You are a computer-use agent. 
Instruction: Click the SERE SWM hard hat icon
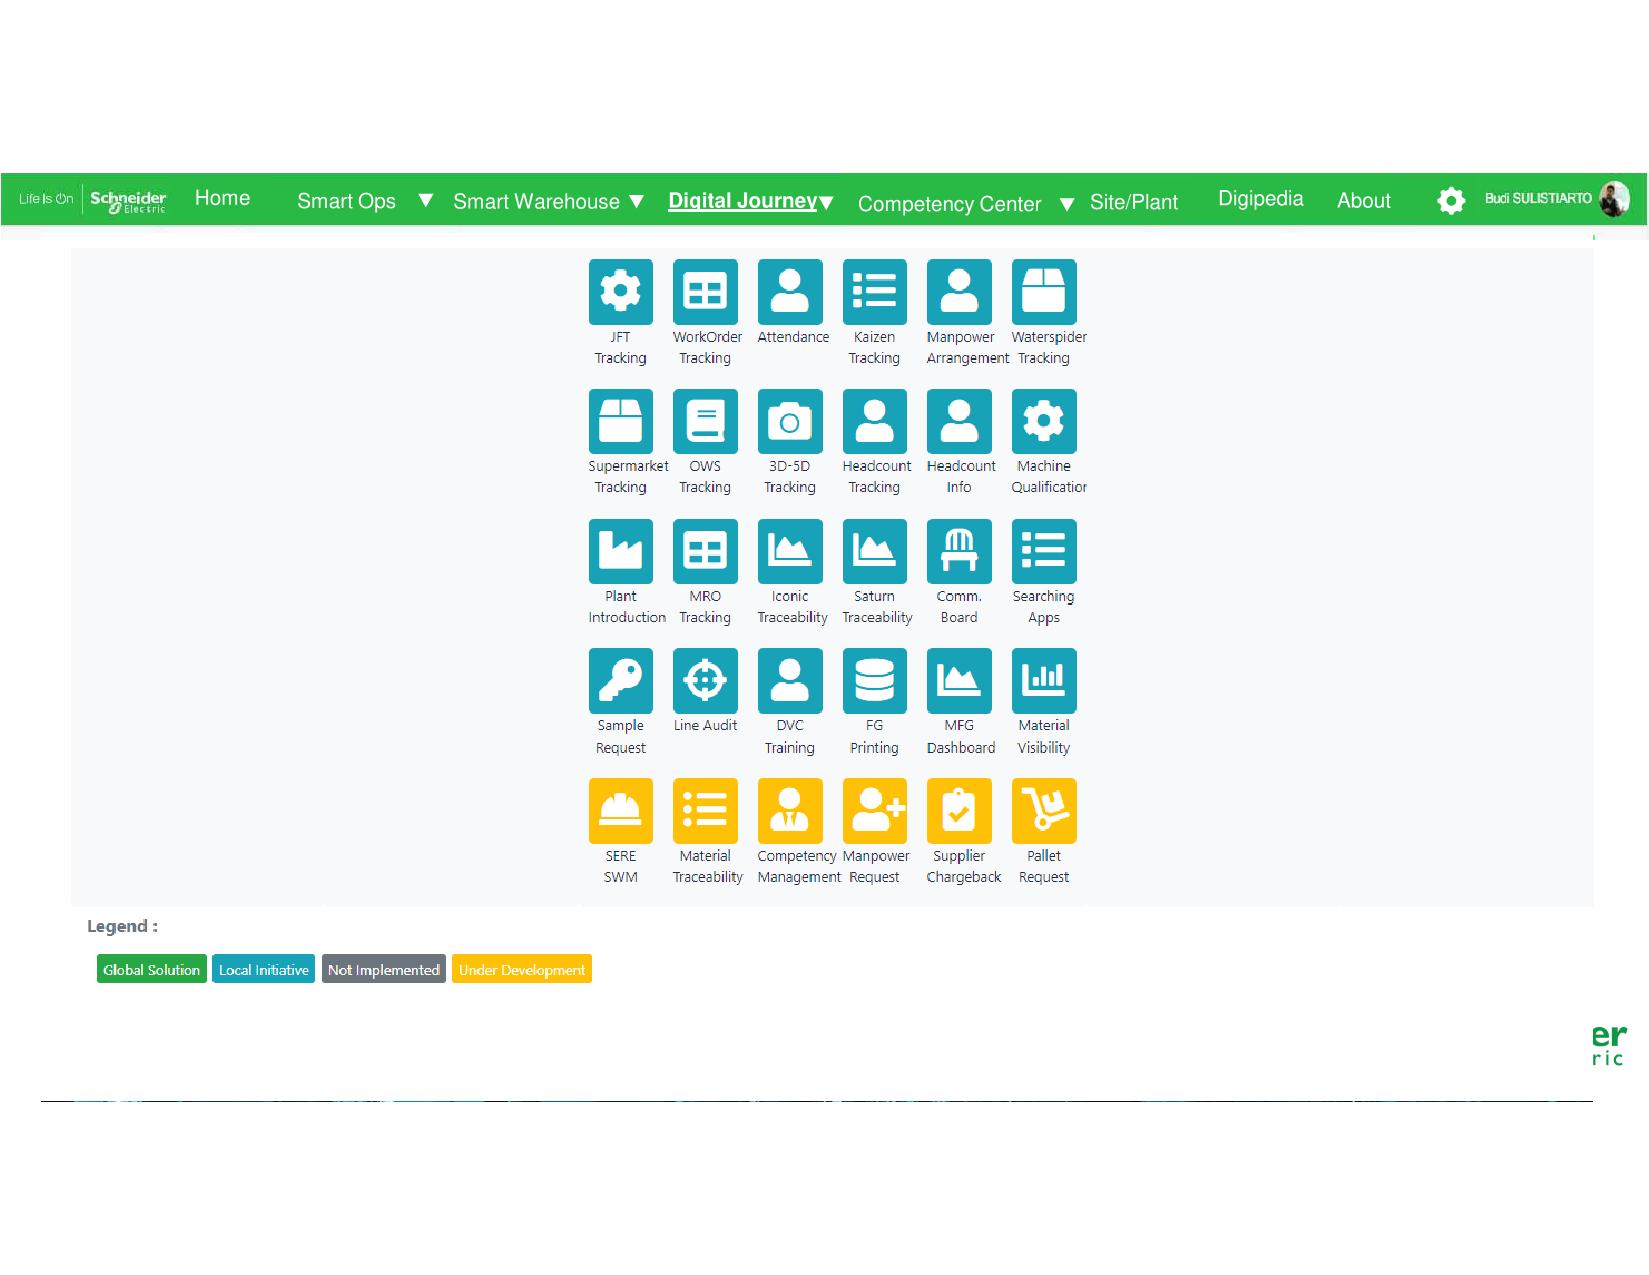[x=620, y=810]
